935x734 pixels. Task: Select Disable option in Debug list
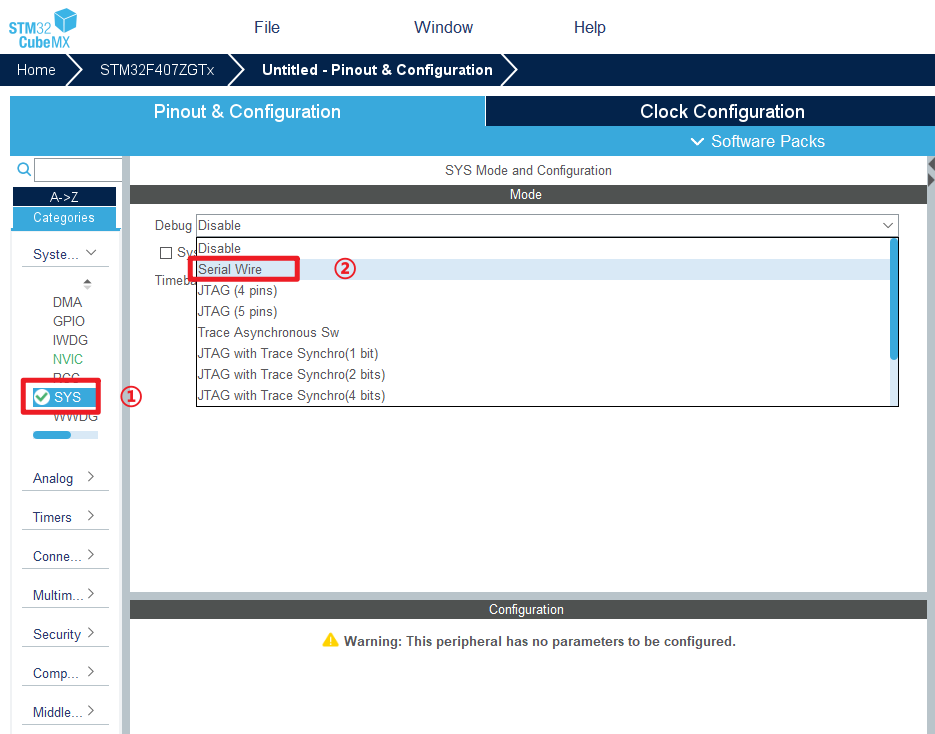point(543,248)
